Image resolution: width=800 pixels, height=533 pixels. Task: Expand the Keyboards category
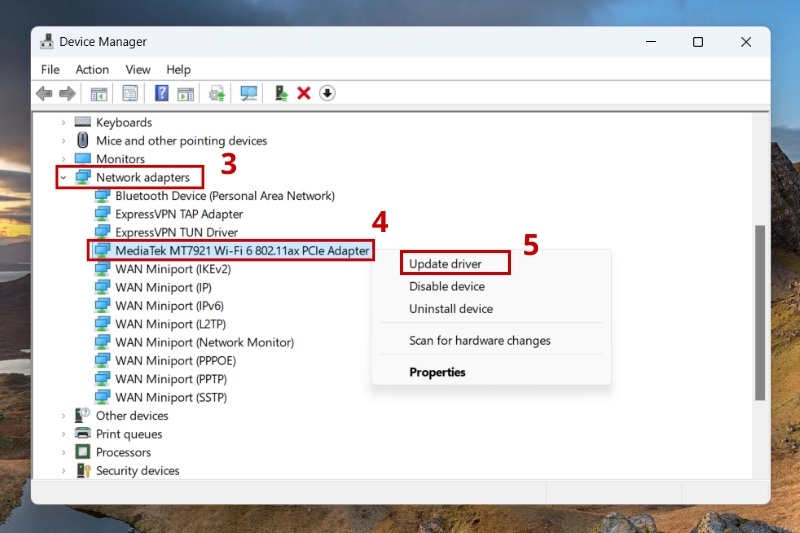(63, 122)
